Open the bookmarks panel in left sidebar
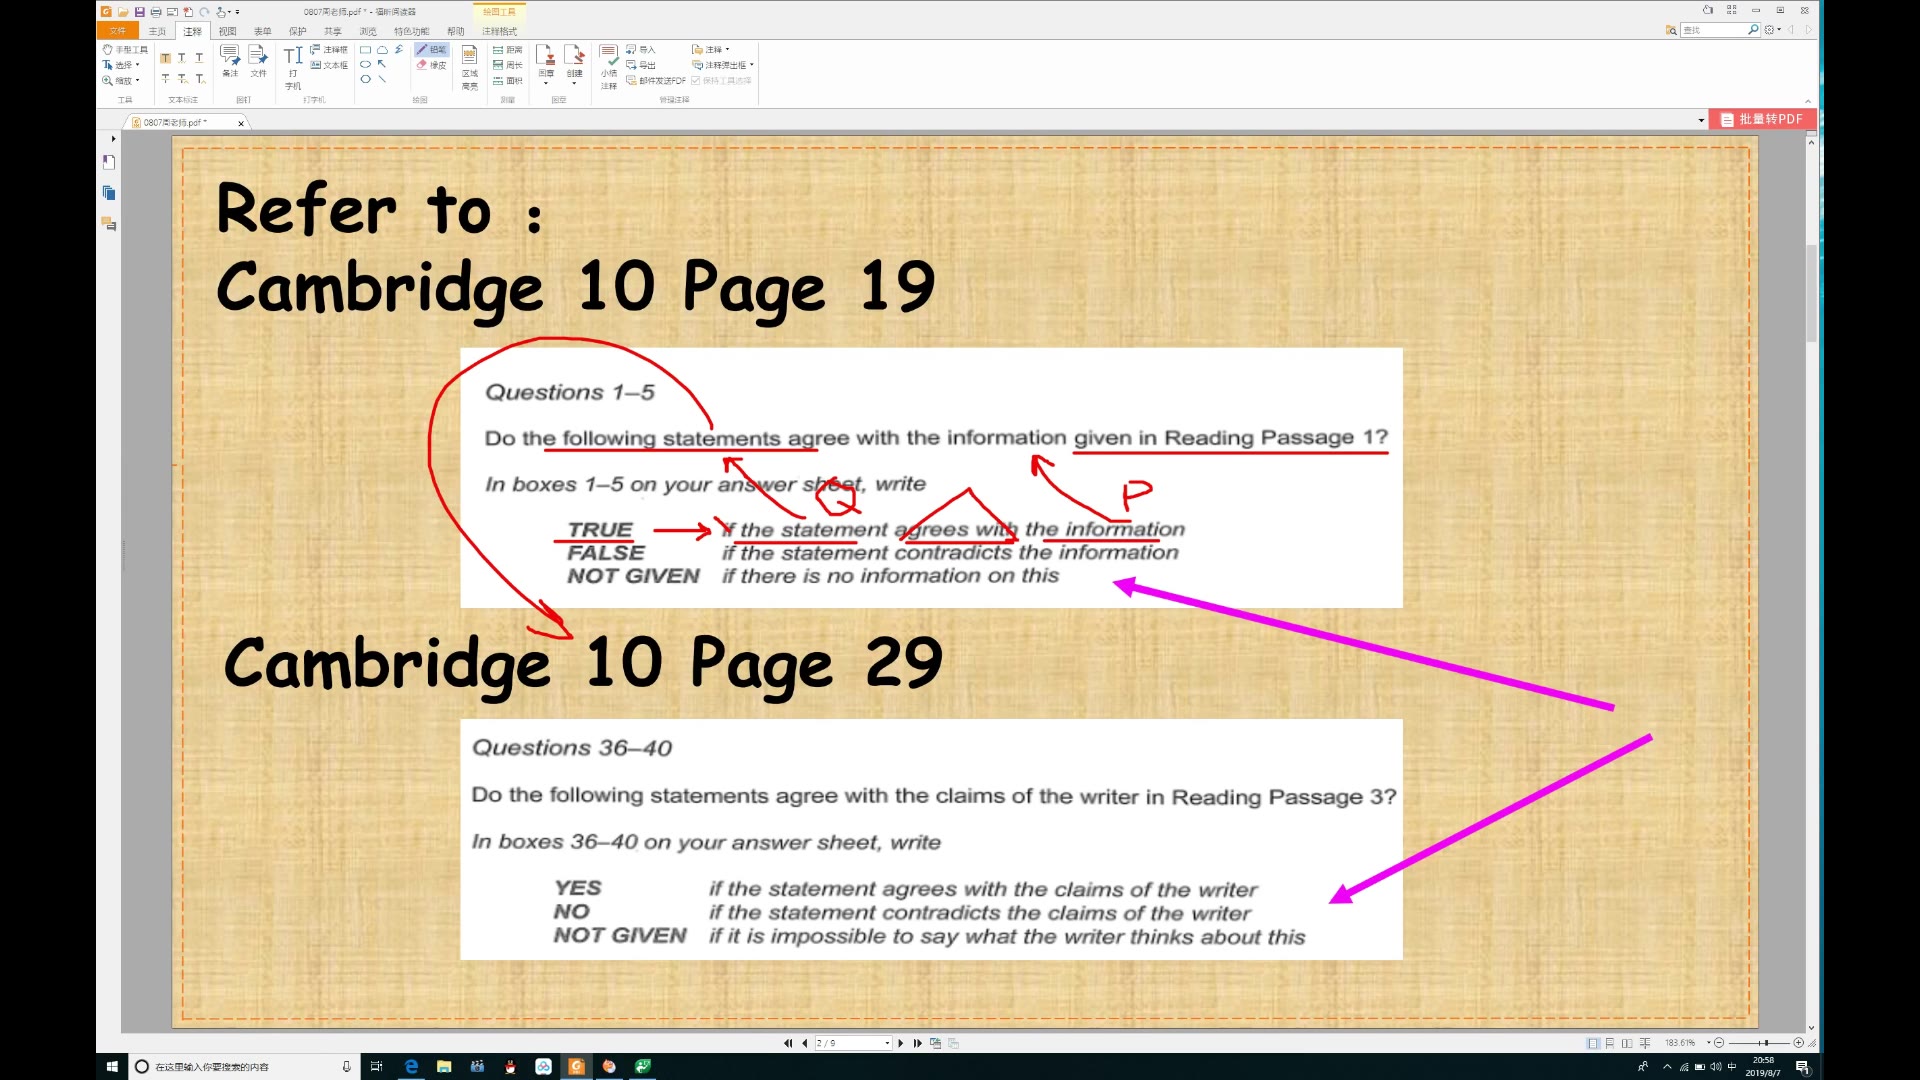The height and width of the screenshot is (1080, 1920). [109, 162]
